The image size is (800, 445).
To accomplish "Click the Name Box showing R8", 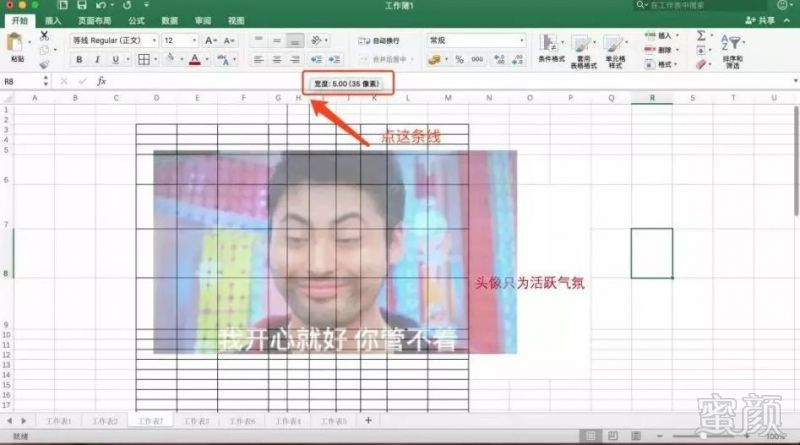I will [21, 81].
